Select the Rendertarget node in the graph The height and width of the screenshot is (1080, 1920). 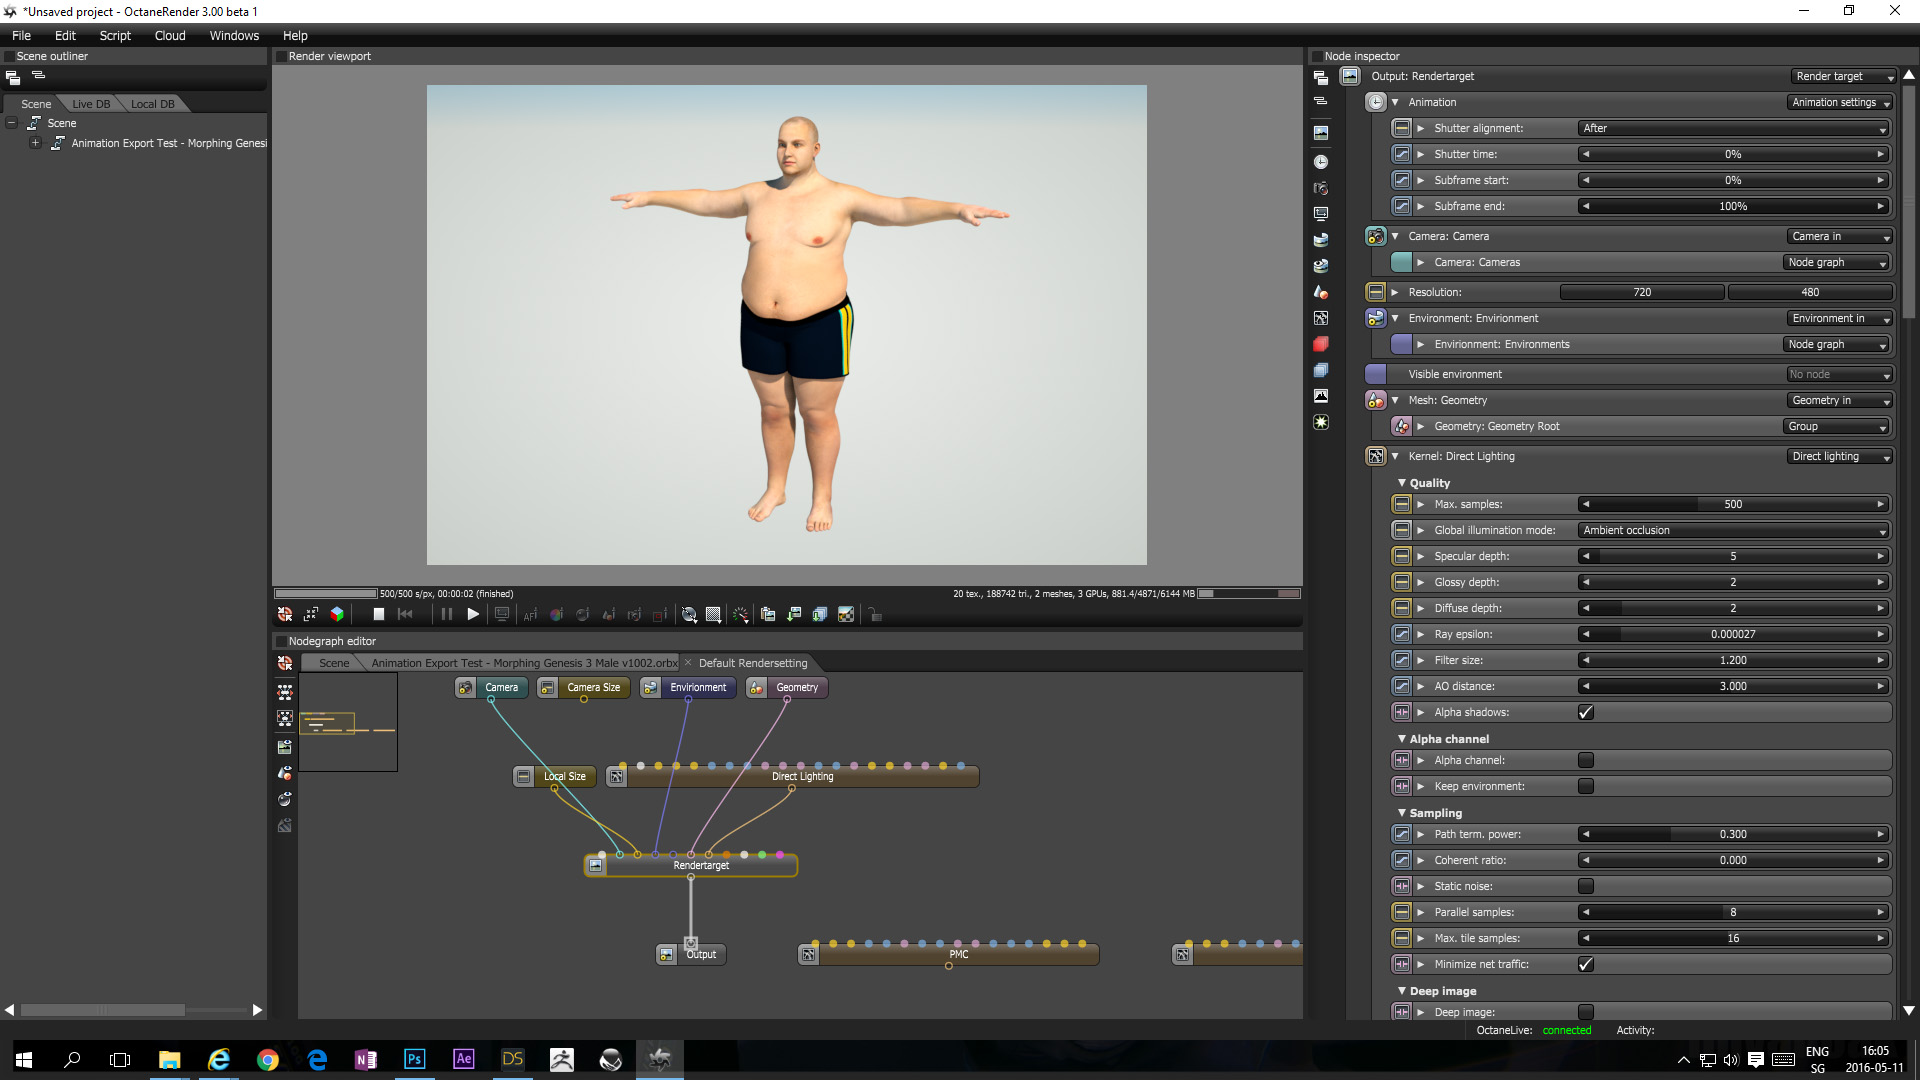click(x=700, y=866)
